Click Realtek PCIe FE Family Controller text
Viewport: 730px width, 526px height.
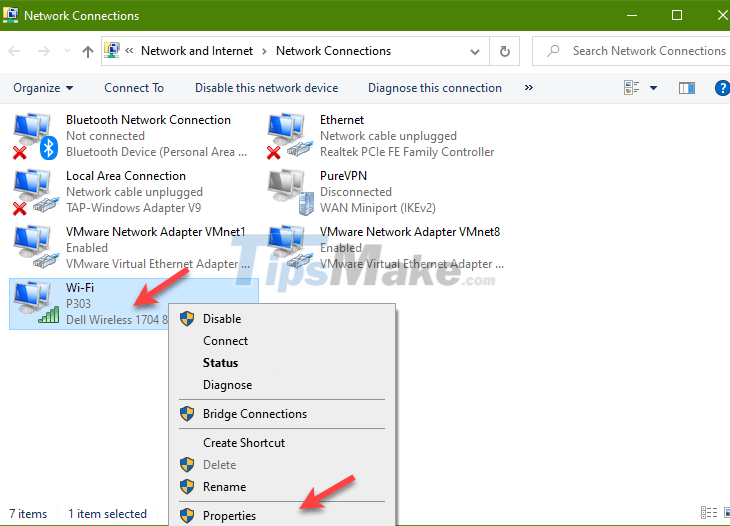click(x=407, y=152)
